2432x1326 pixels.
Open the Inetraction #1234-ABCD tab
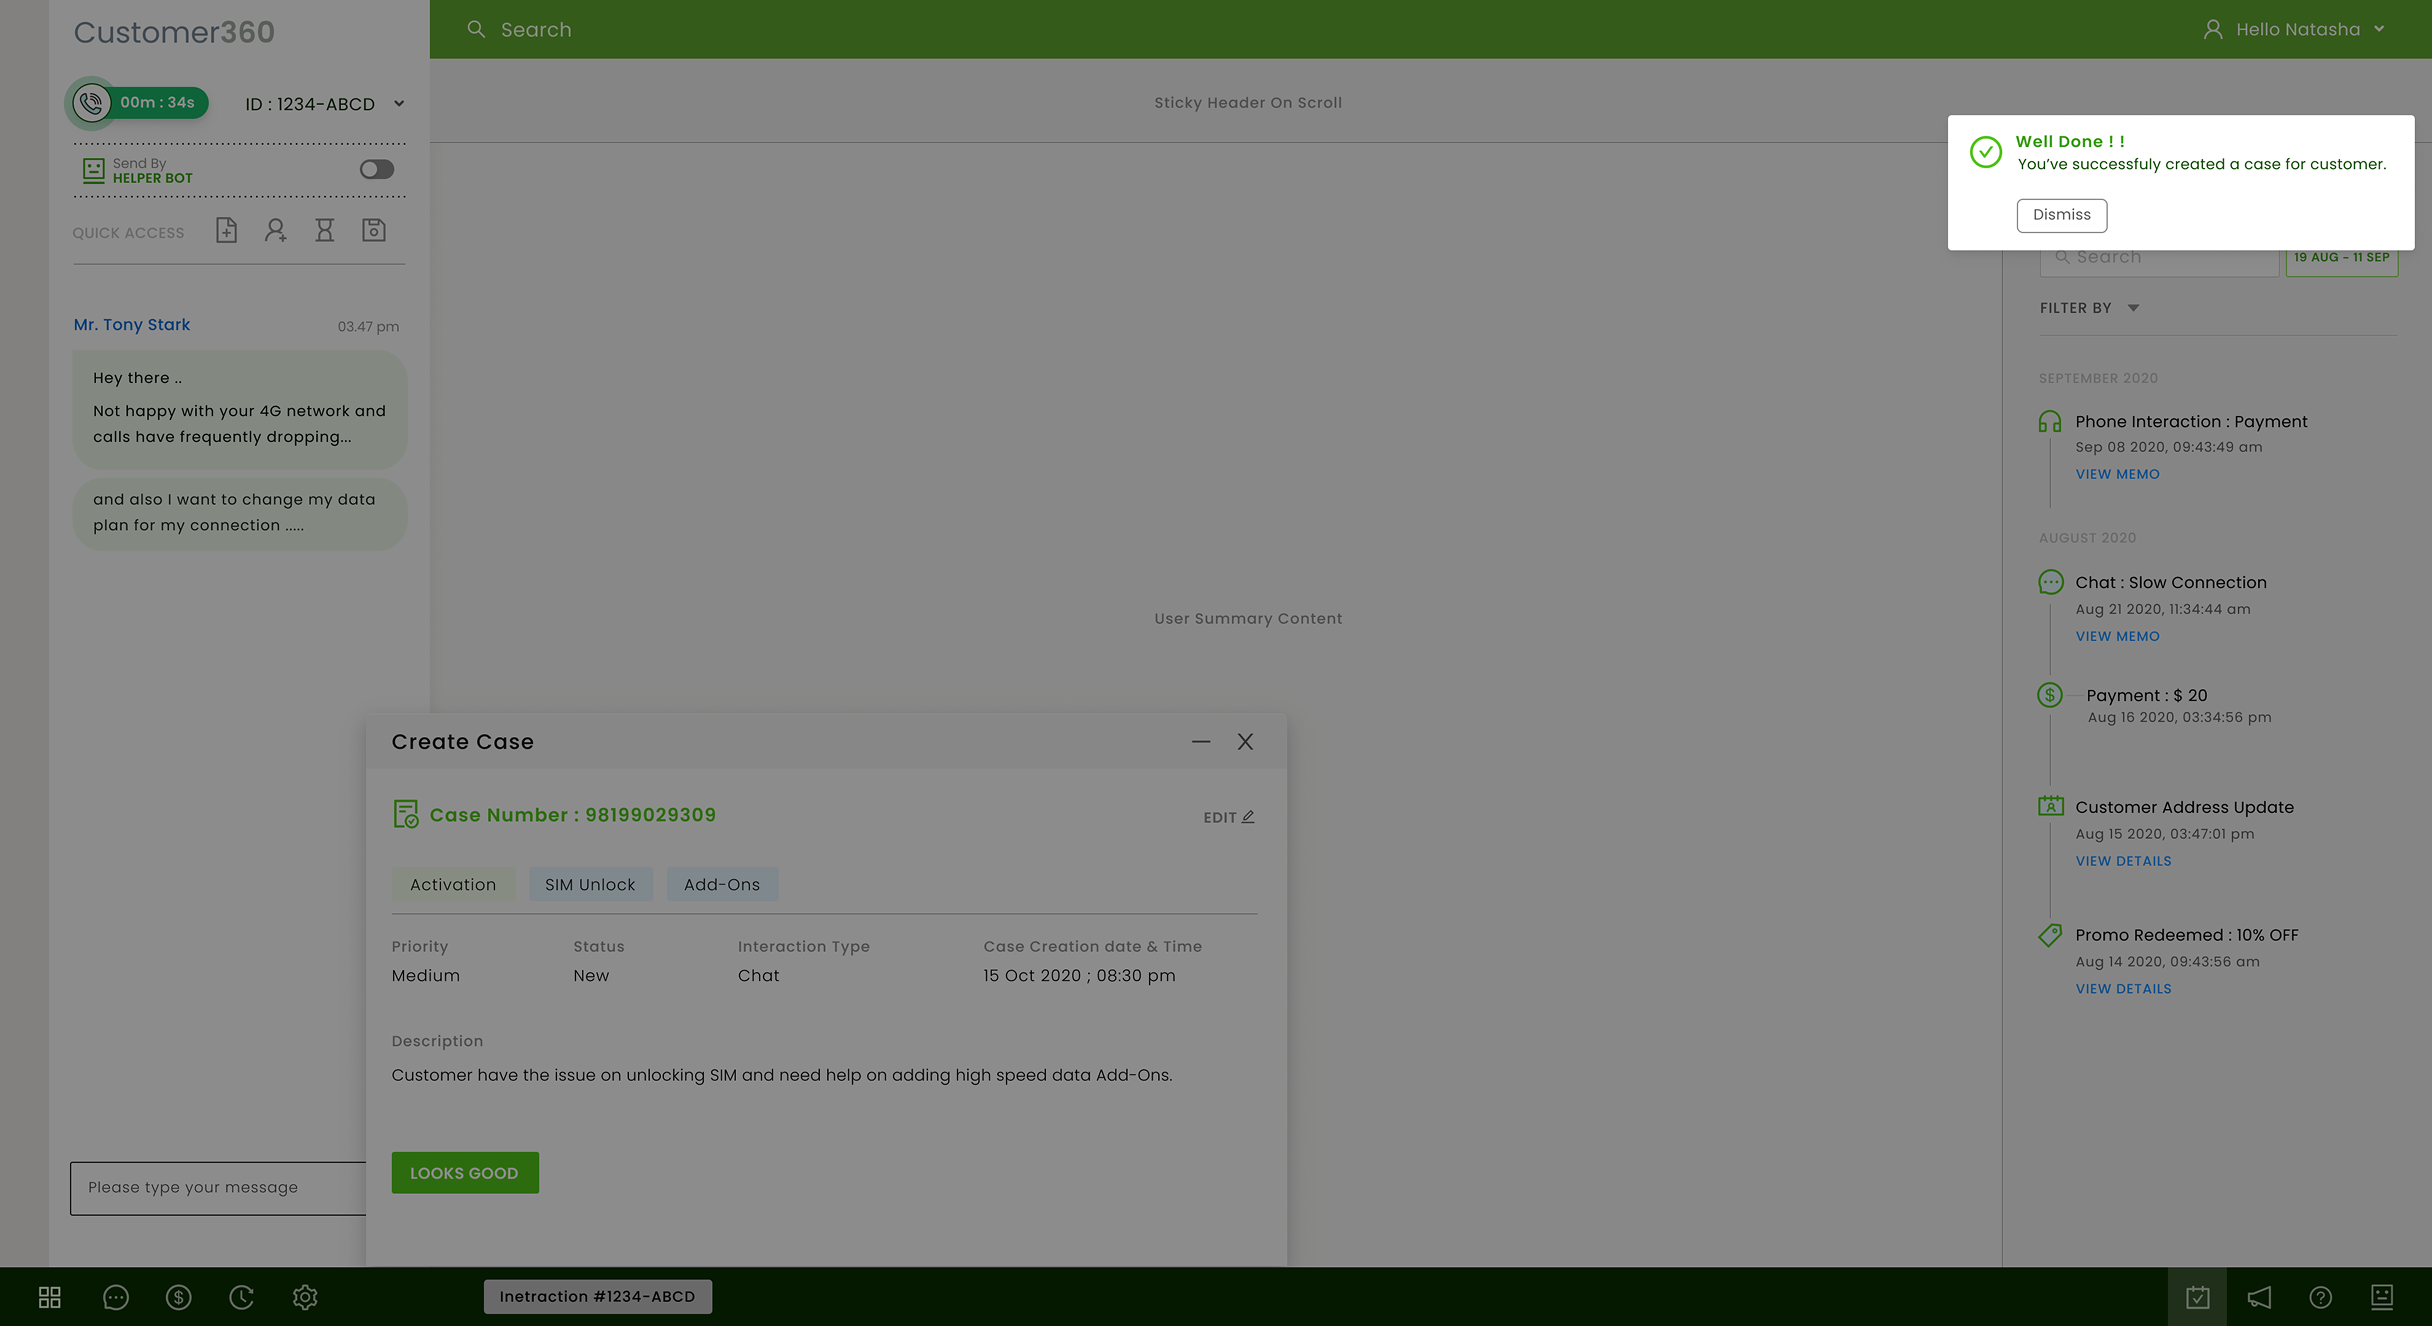[598, 1296]
